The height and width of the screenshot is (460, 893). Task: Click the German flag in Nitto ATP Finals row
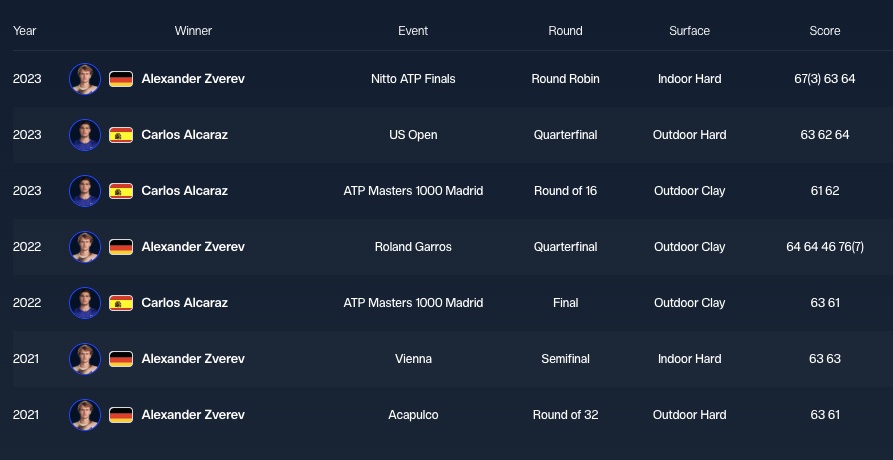click(121, 79)
